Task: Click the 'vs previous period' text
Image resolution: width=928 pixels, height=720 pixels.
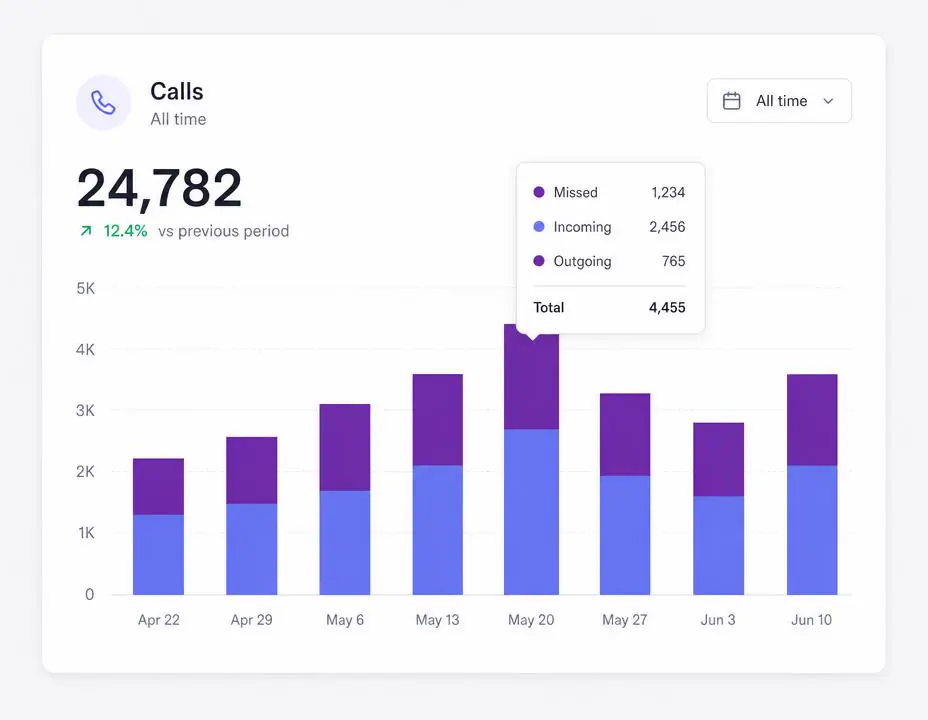Action: pyautogui.click(x=224, y=231)
